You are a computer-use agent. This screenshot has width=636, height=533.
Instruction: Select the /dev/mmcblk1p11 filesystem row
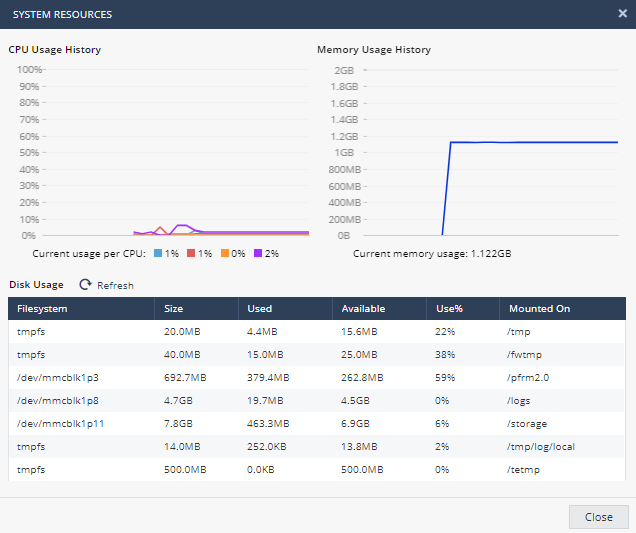click(x=60, y=425)
